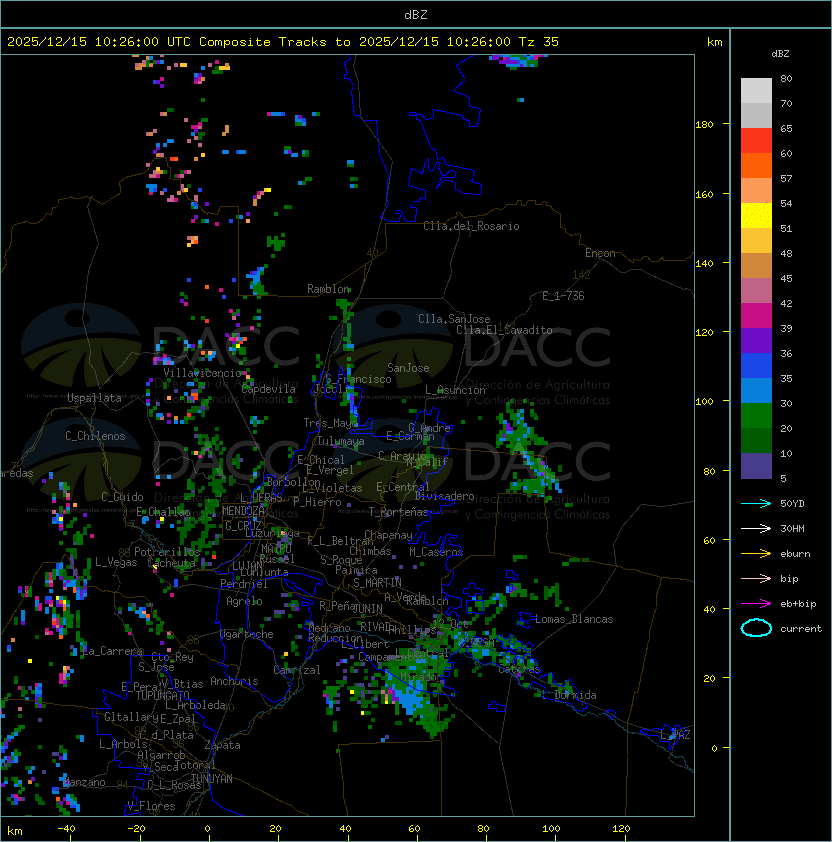Click the Divisadero label on the map

coord(444,496)
